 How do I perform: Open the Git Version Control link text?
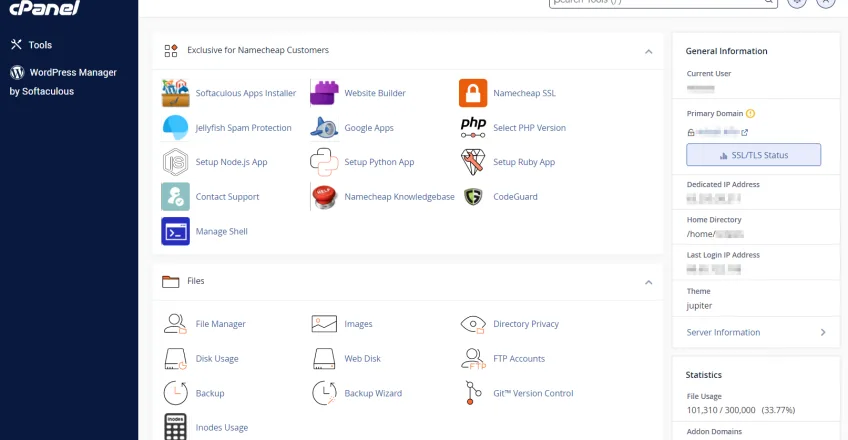point(533,394)
